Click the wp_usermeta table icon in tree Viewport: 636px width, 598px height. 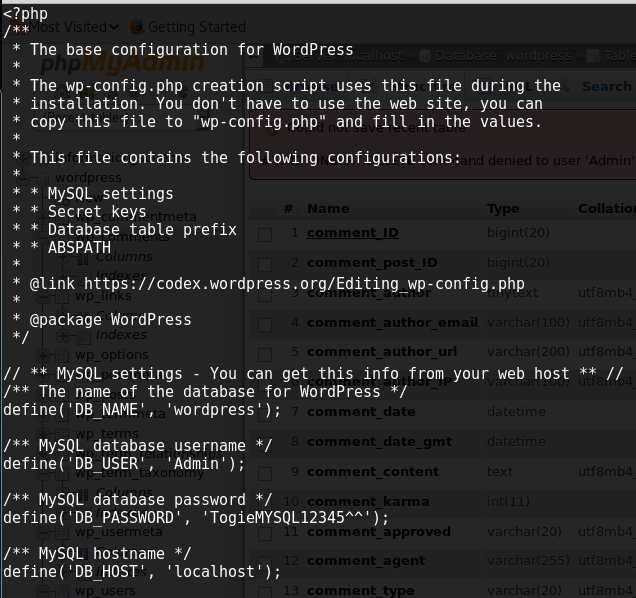pos(62,532)
